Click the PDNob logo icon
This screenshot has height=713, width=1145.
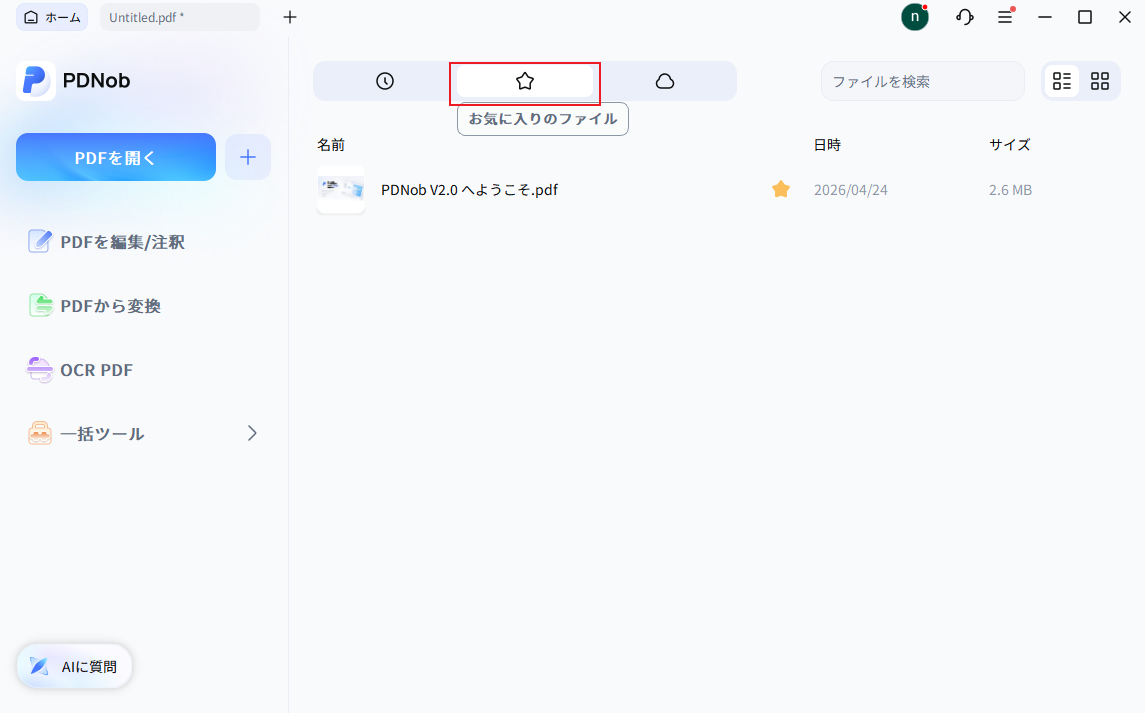click(36, 80)
